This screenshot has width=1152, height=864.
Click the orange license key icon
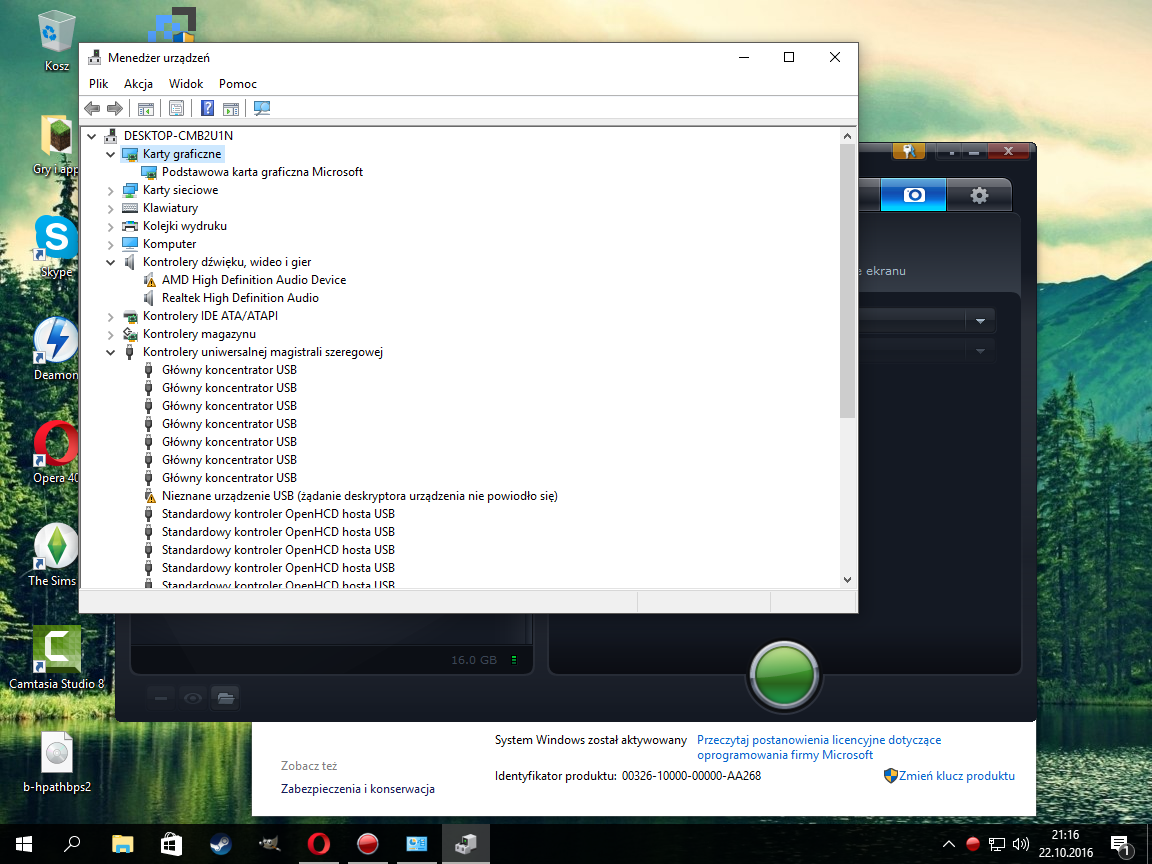click(x=908, y=151)
